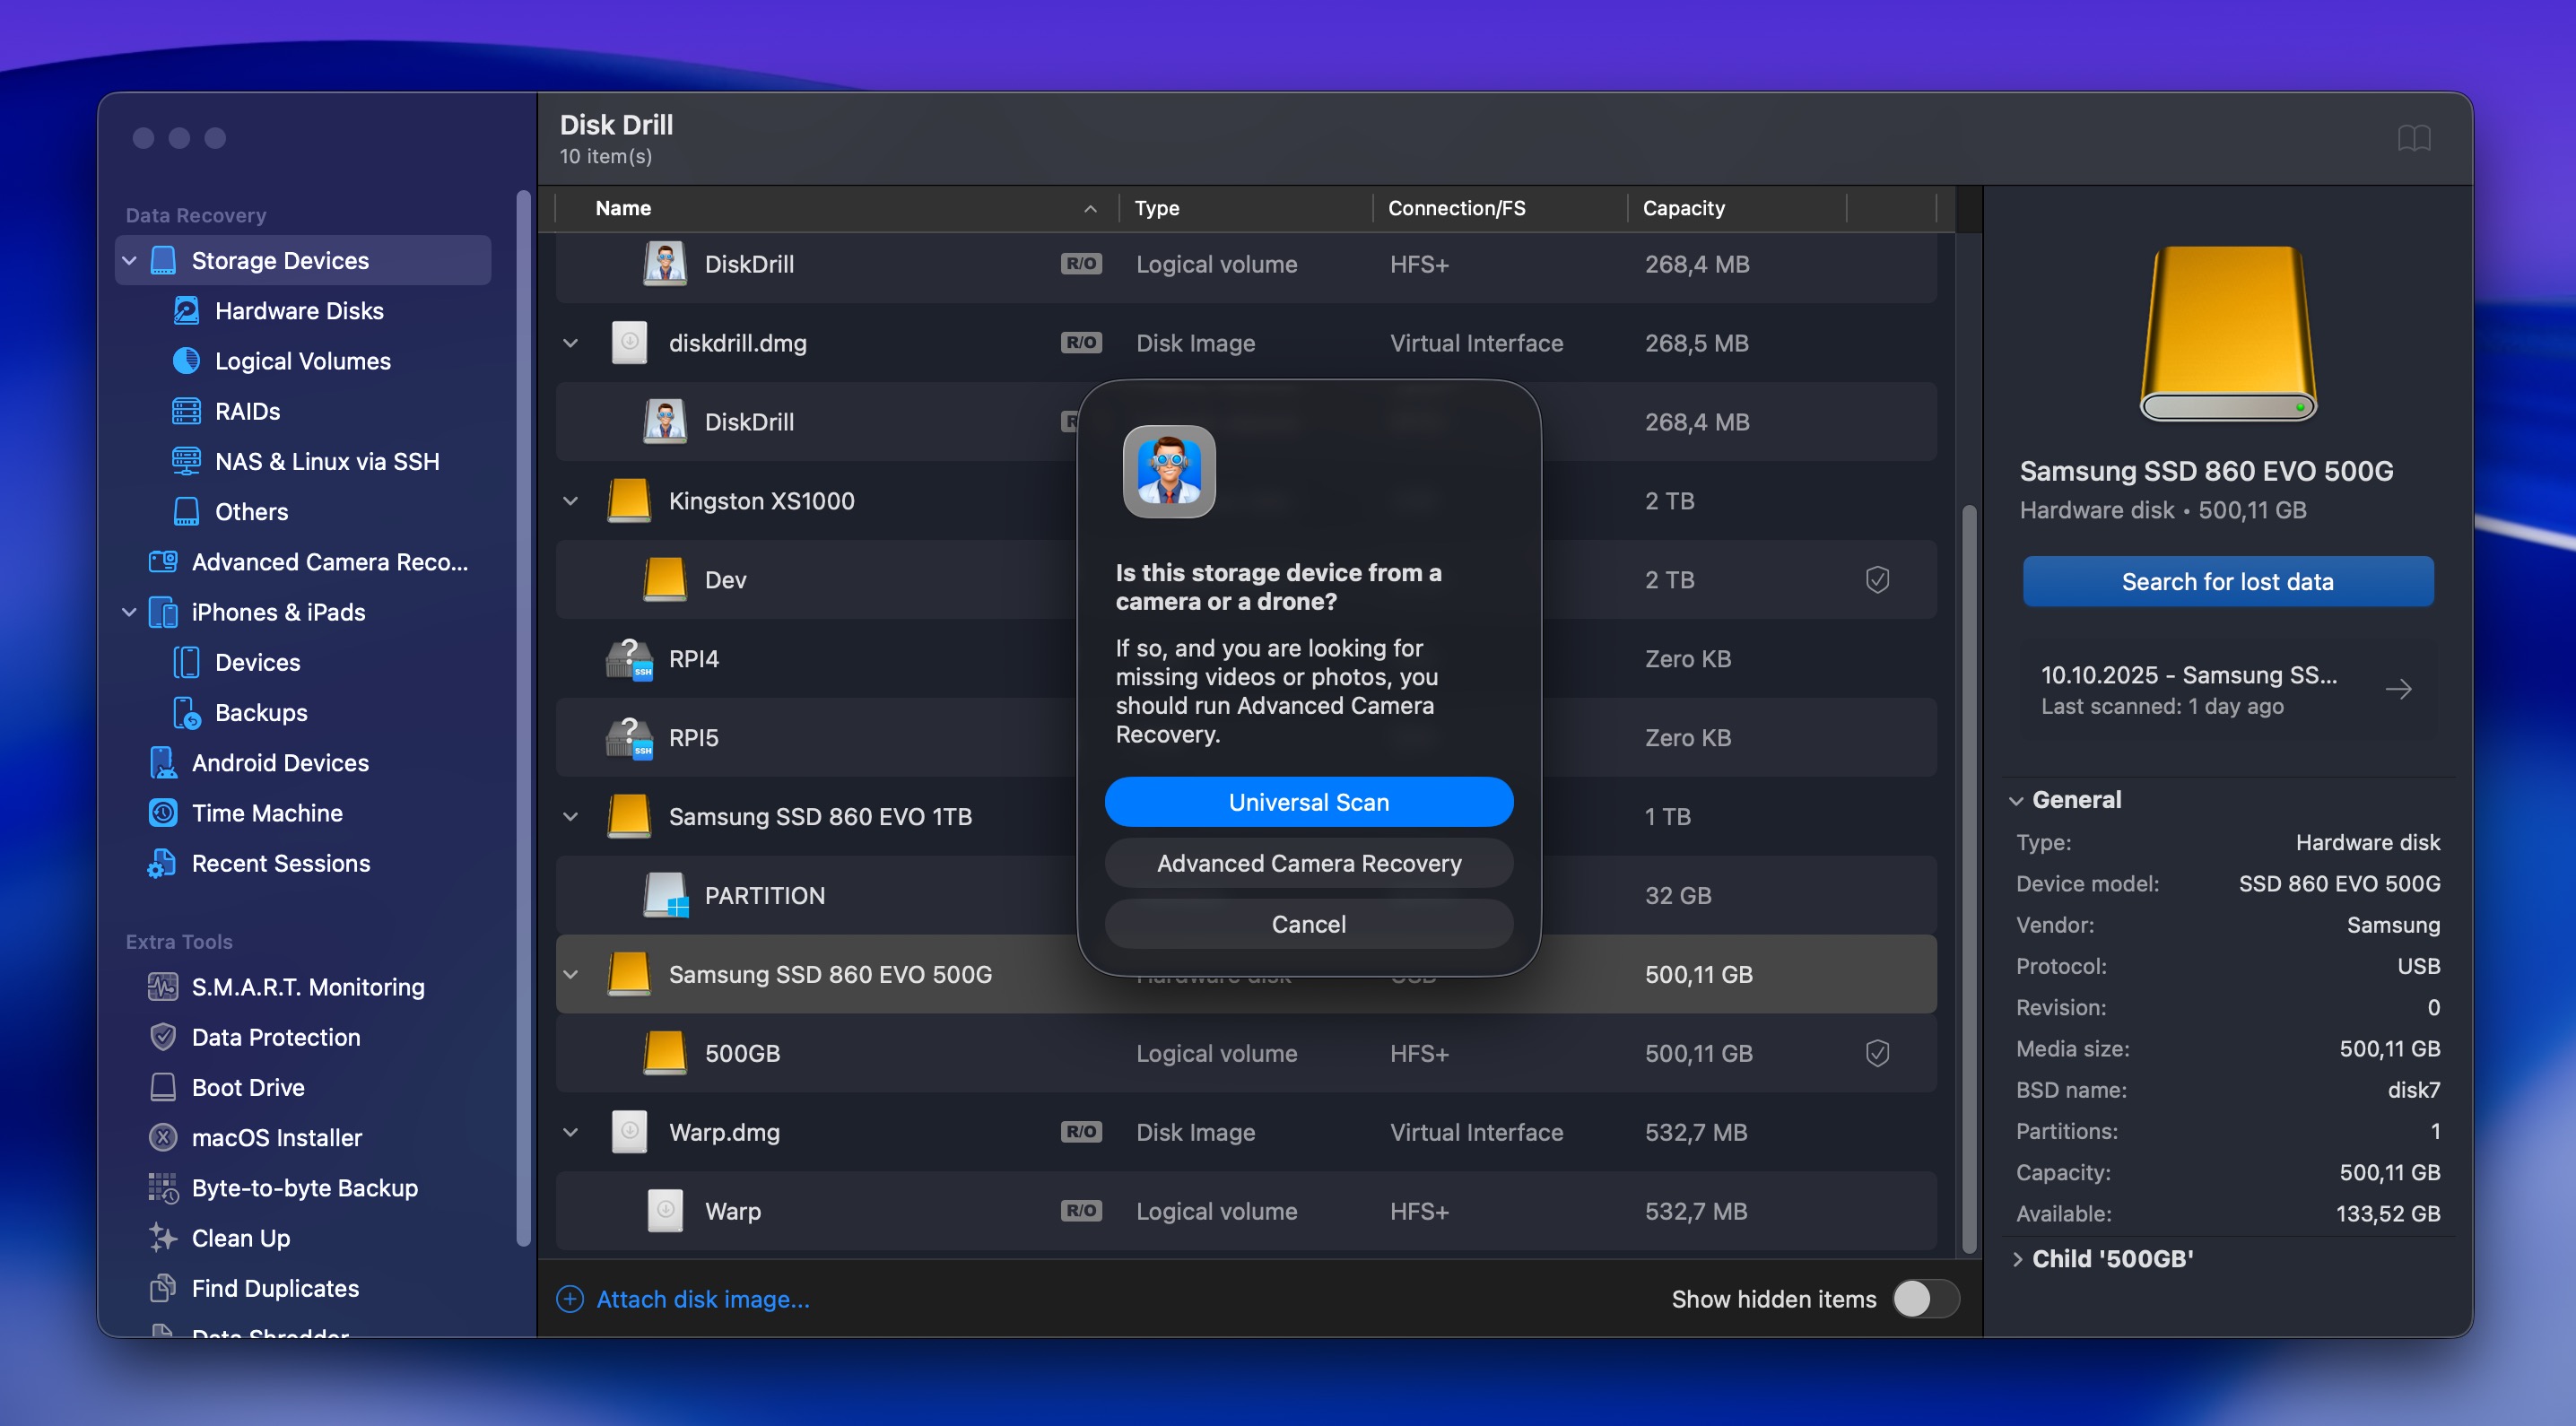Expand the Child '500GB' section in the panel

(x=2017, y=1259)
